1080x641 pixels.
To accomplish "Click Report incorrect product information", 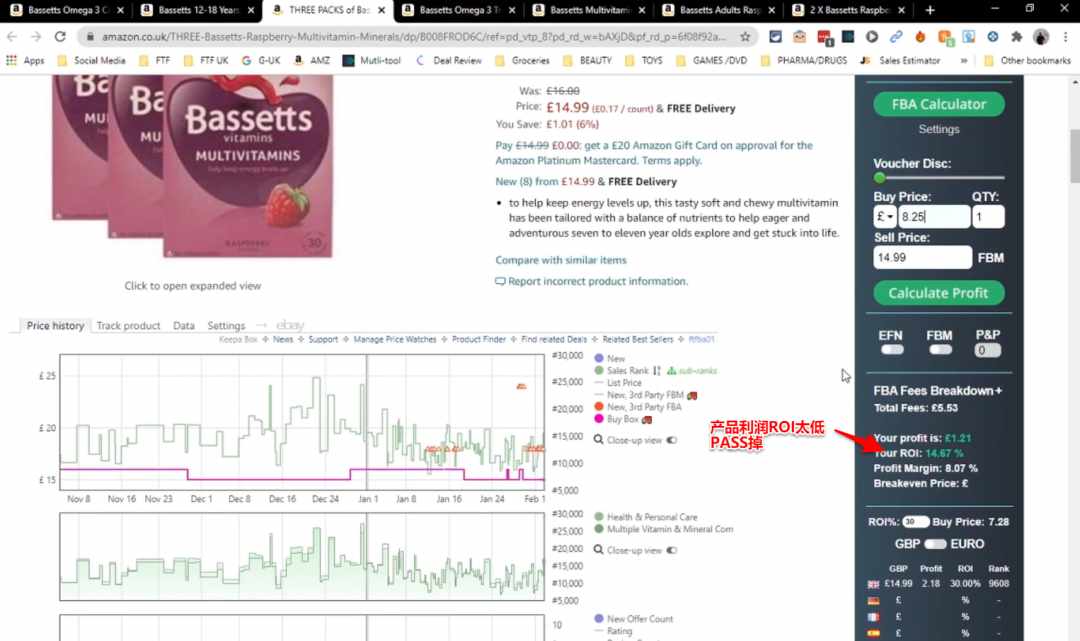I will click(592, 282).
